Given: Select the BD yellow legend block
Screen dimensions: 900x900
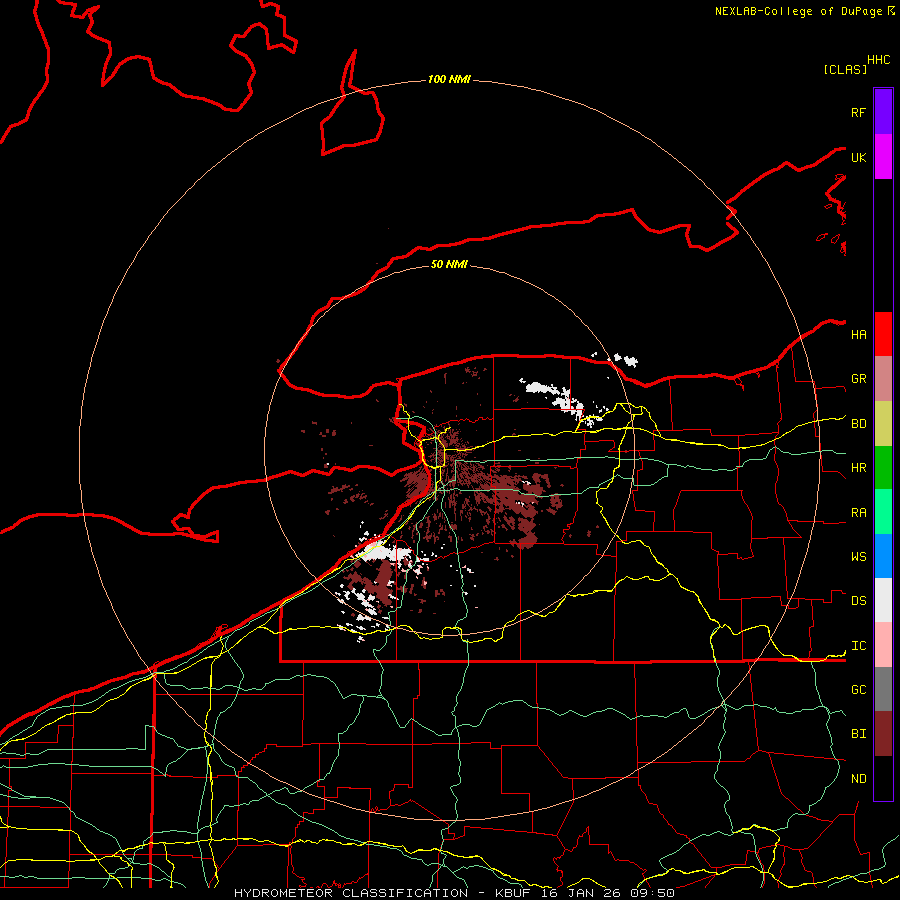Looking at the screenshot, I should point(883,424).
